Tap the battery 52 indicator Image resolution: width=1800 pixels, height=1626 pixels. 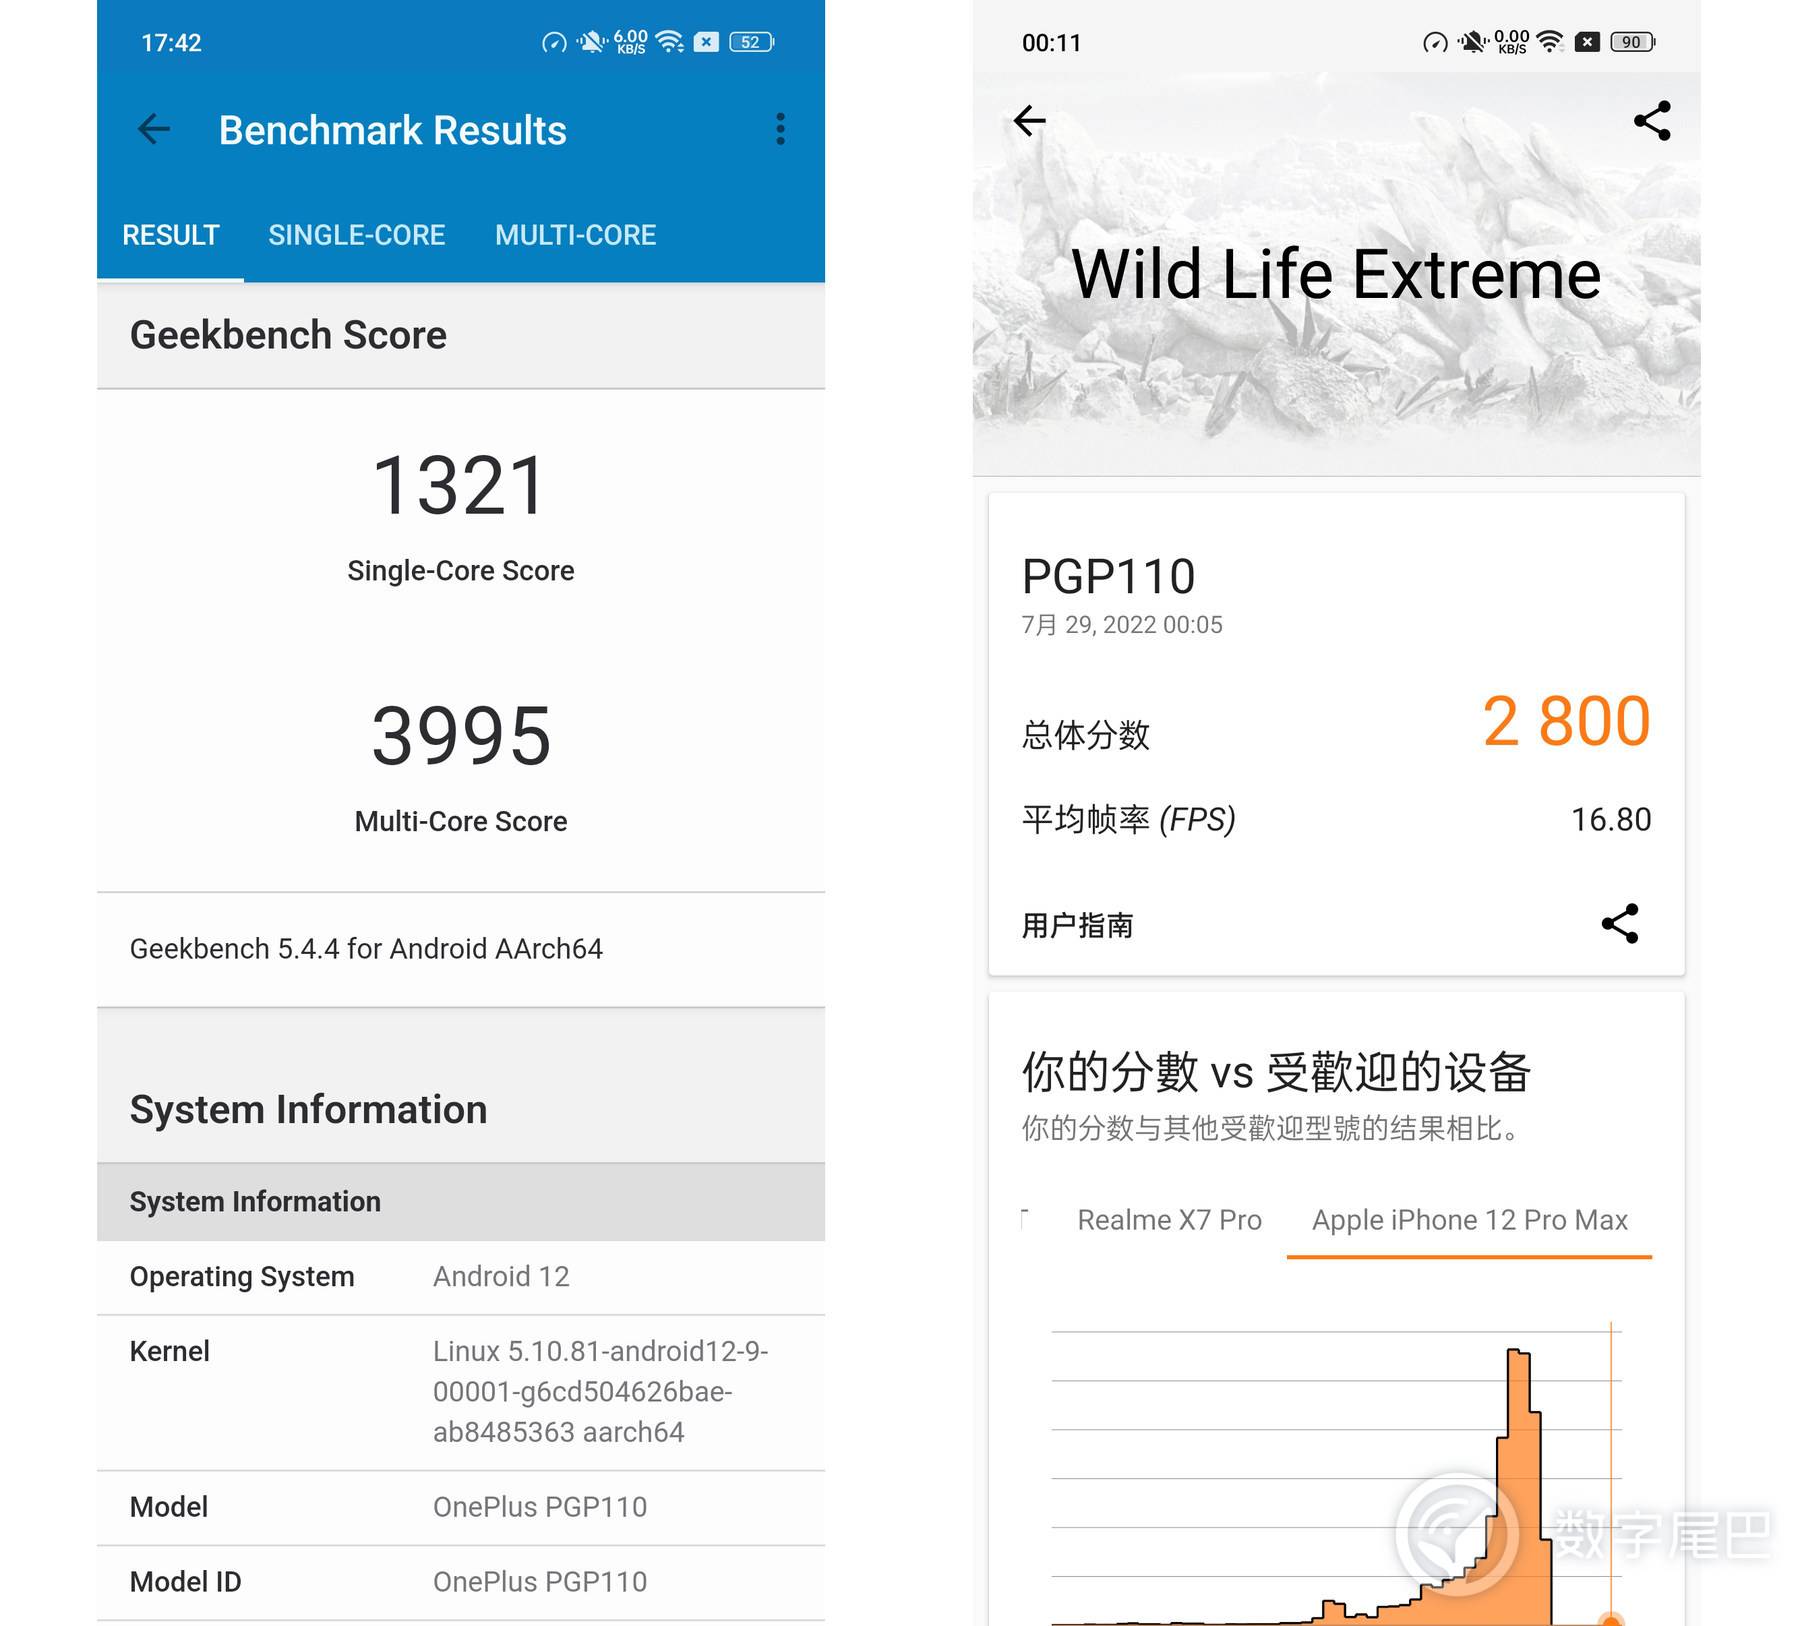coord(752,42)
